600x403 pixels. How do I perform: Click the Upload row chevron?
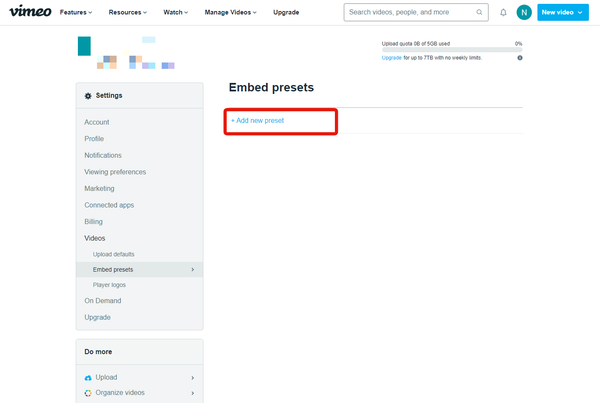tap(192, 378)
